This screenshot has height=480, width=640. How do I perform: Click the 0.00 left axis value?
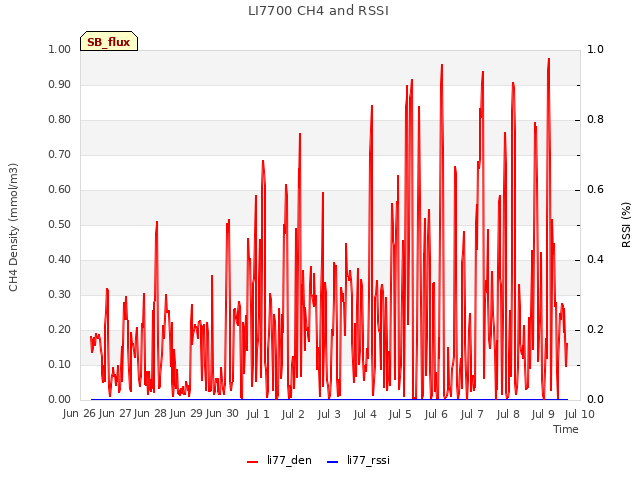59,400
